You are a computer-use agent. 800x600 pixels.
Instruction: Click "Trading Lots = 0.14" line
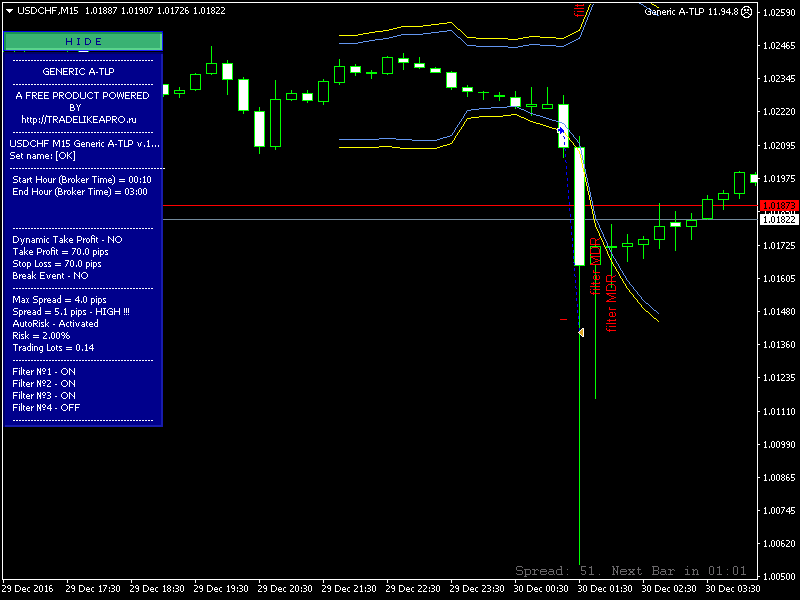[x=53, y=347]
